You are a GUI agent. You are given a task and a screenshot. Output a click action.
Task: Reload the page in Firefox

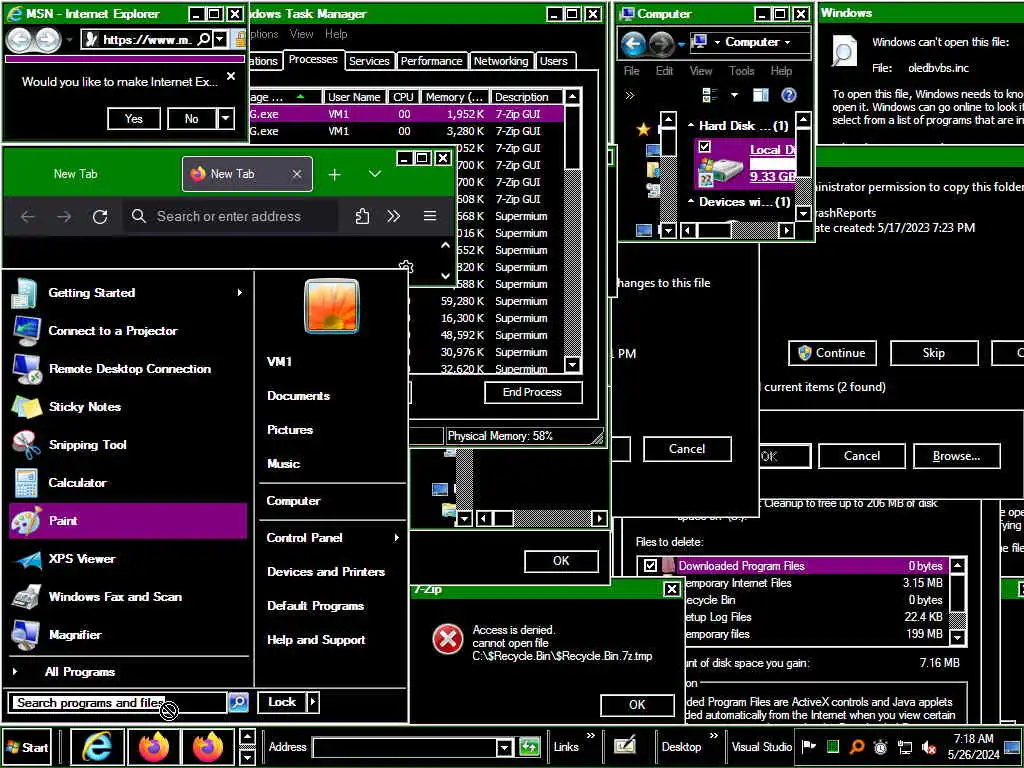[x=100, y=216]
